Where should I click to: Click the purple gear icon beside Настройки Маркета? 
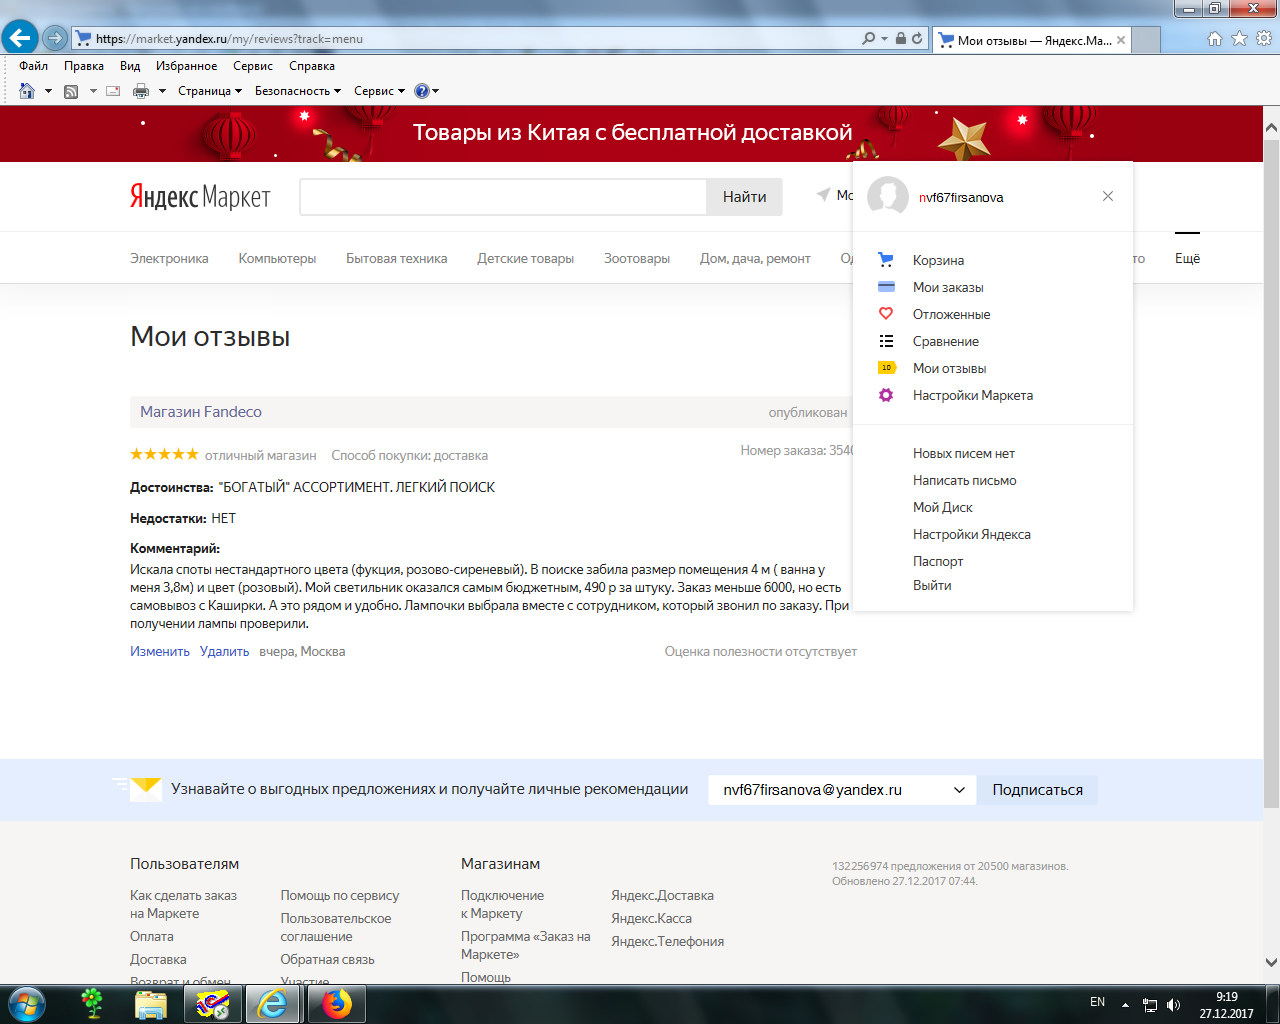[x=886, y=395]
